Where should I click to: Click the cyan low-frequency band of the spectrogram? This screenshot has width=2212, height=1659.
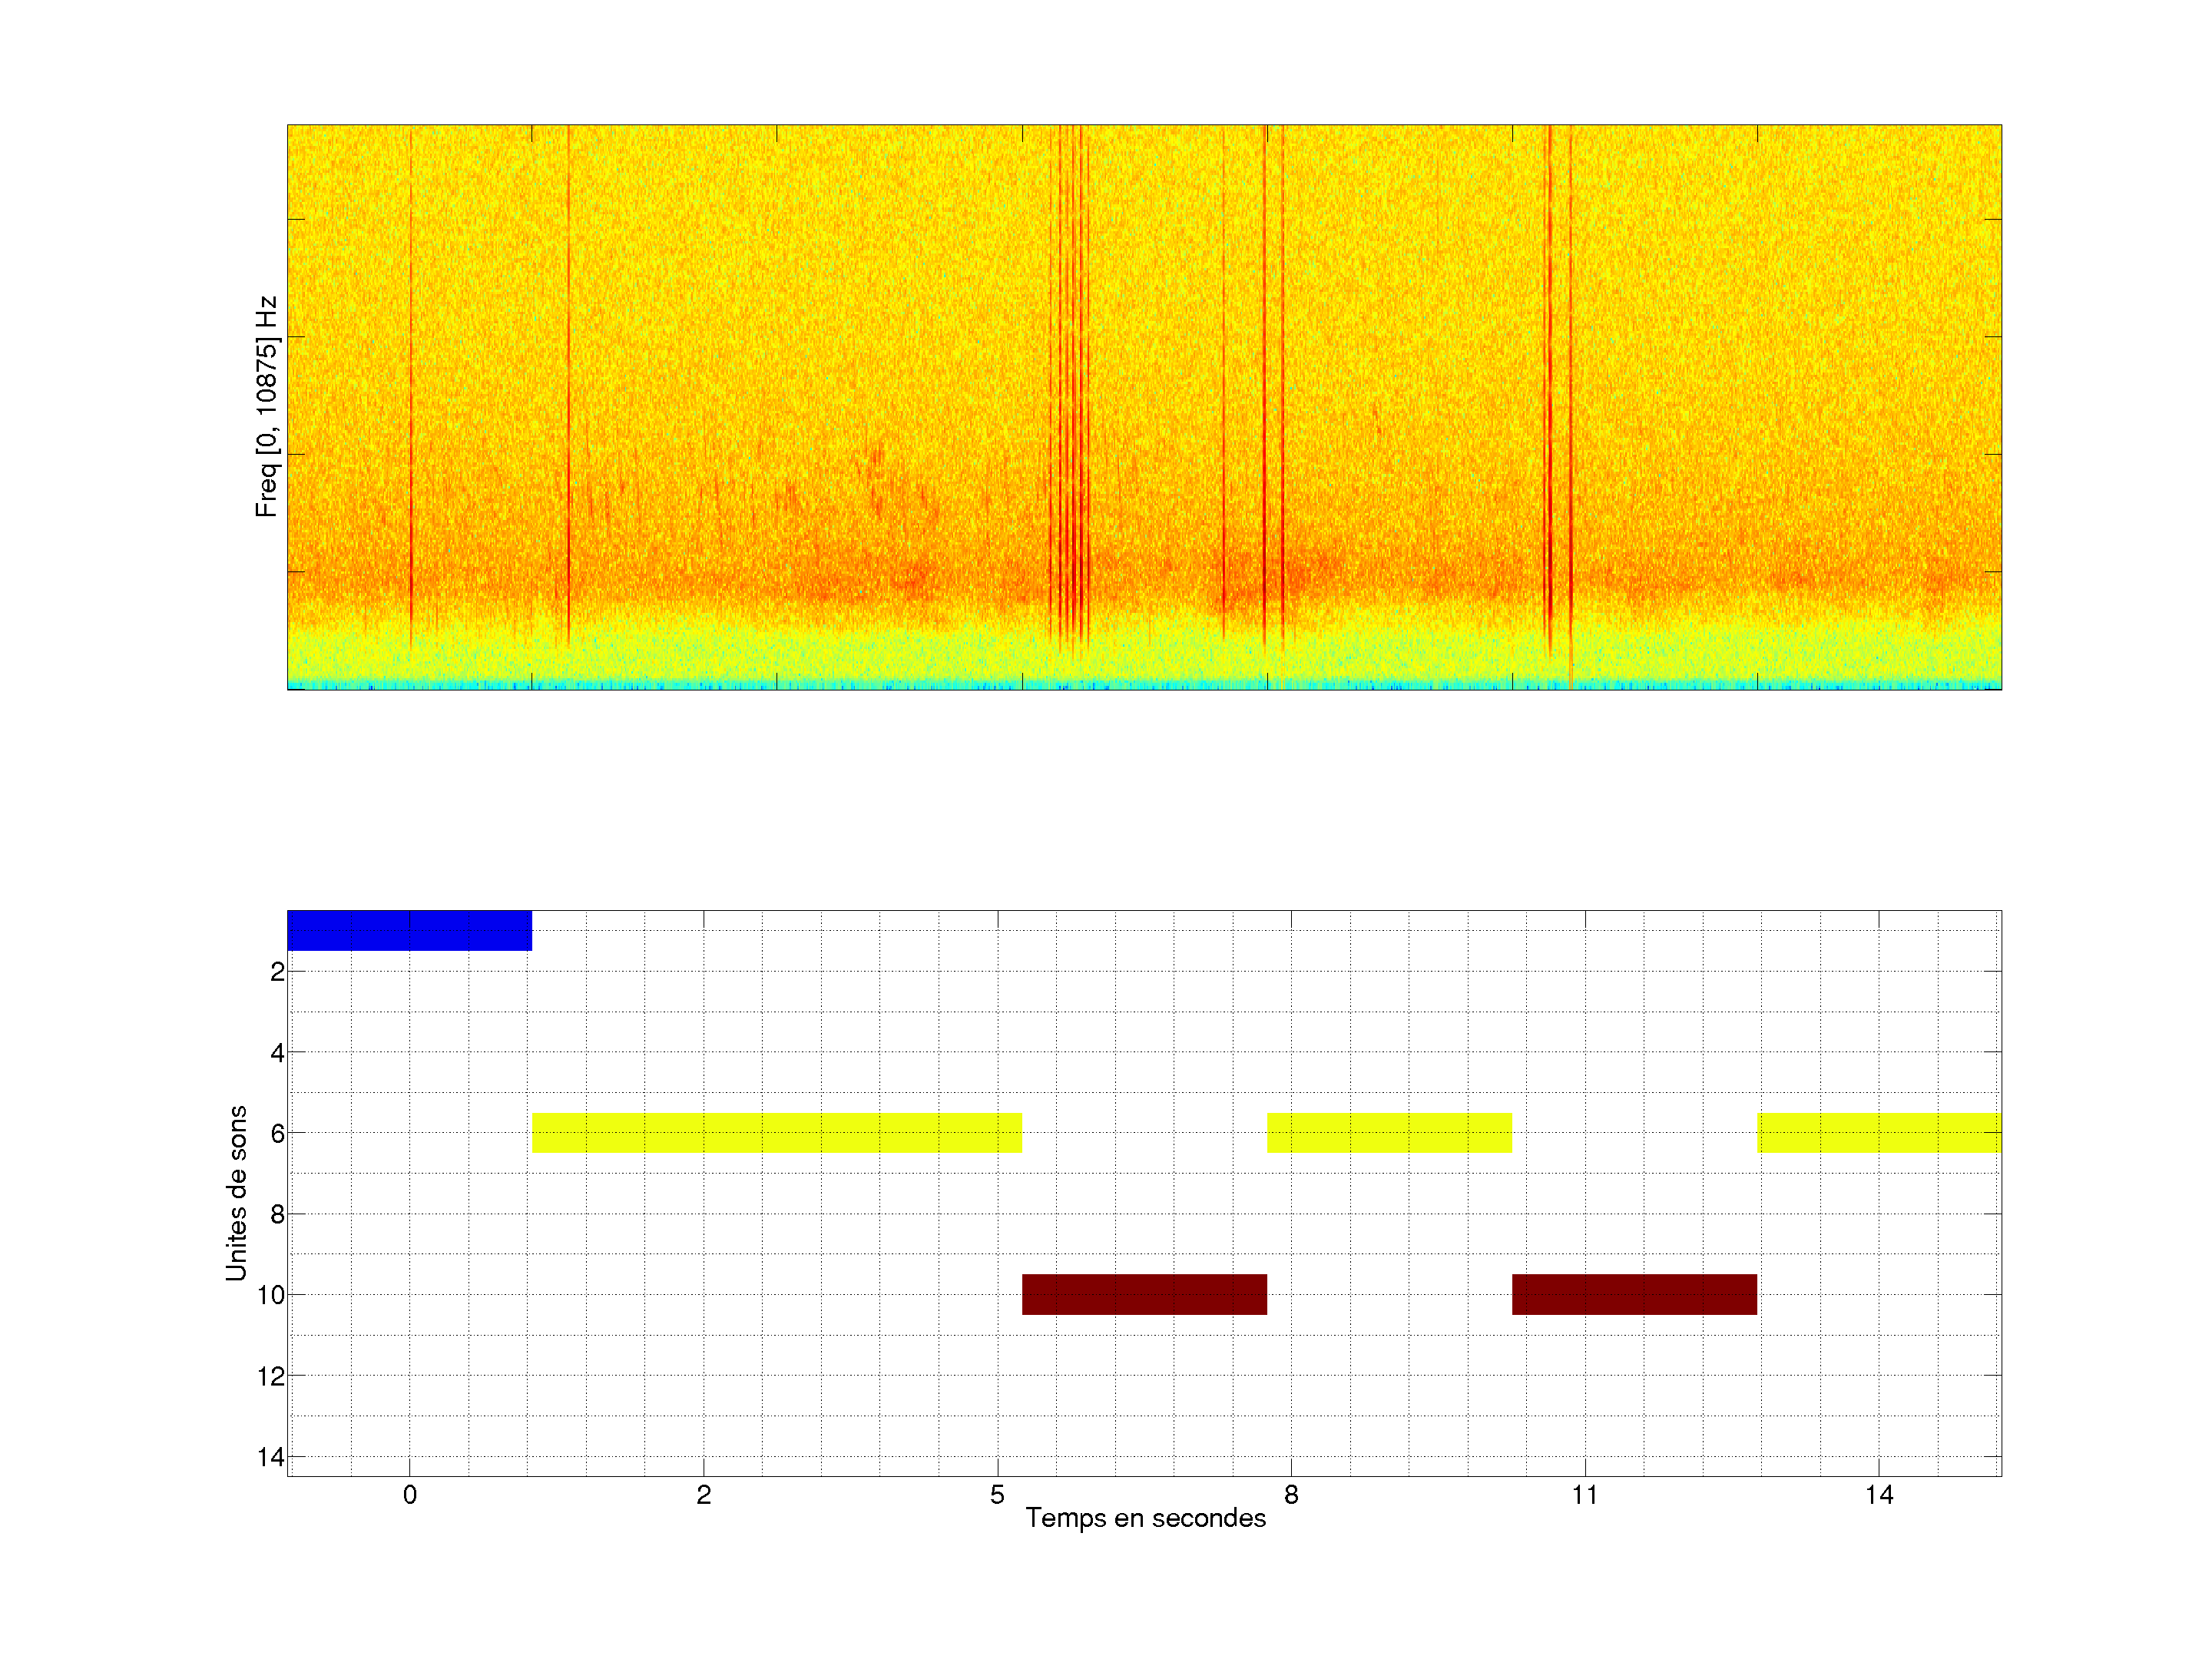[1144, 684]
